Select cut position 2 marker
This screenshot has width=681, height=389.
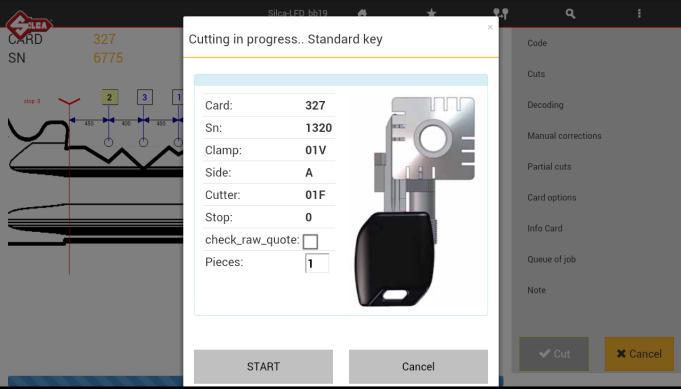coord(109,97)
